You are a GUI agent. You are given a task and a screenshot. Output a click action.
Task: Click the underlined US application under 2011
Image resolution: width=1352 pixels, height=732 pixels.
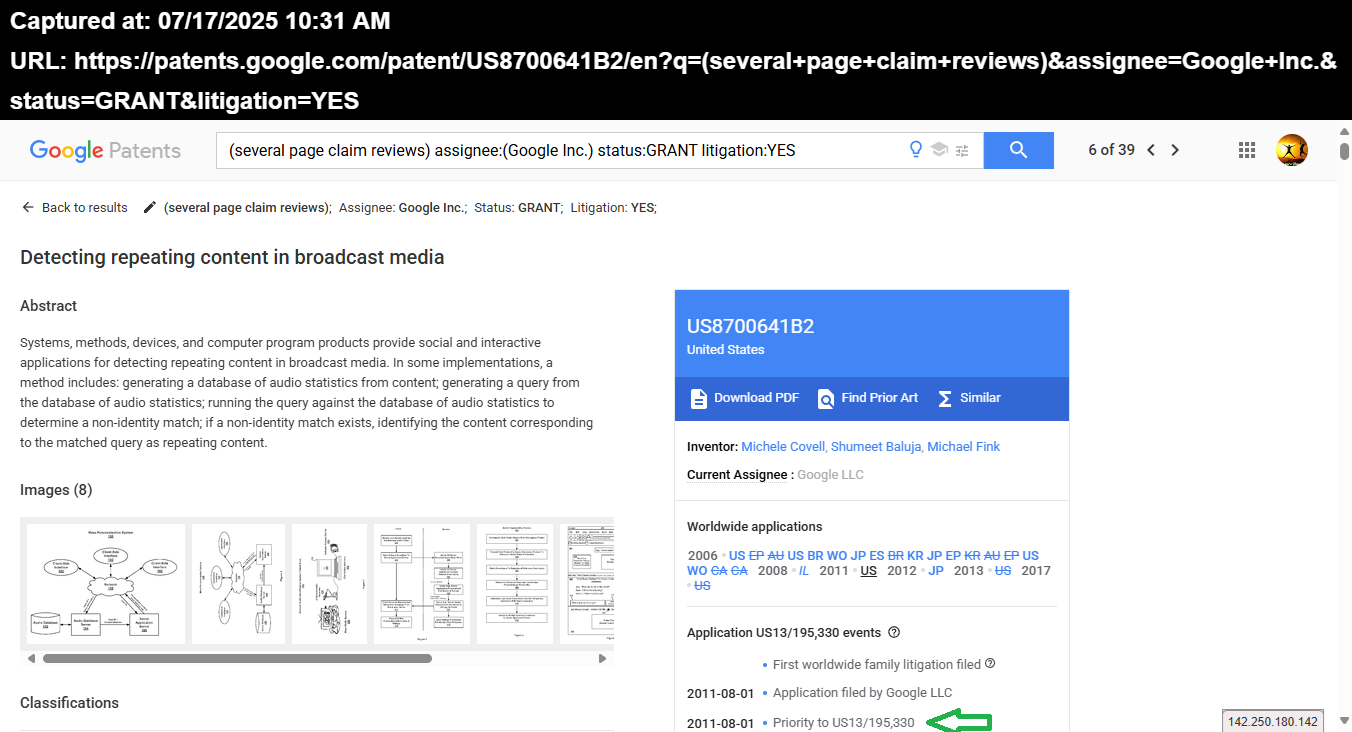868,570
